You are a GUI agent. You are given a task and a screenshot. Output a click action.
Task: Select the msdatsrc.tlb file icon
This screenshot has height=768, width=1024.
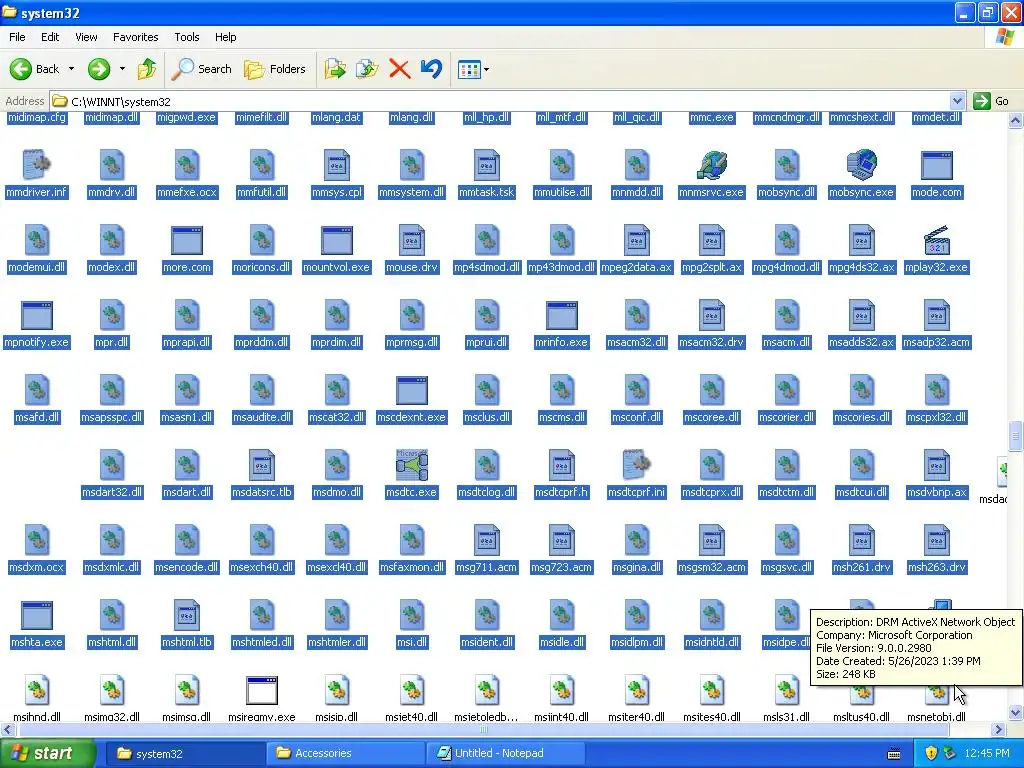click(x=262, y=464)
